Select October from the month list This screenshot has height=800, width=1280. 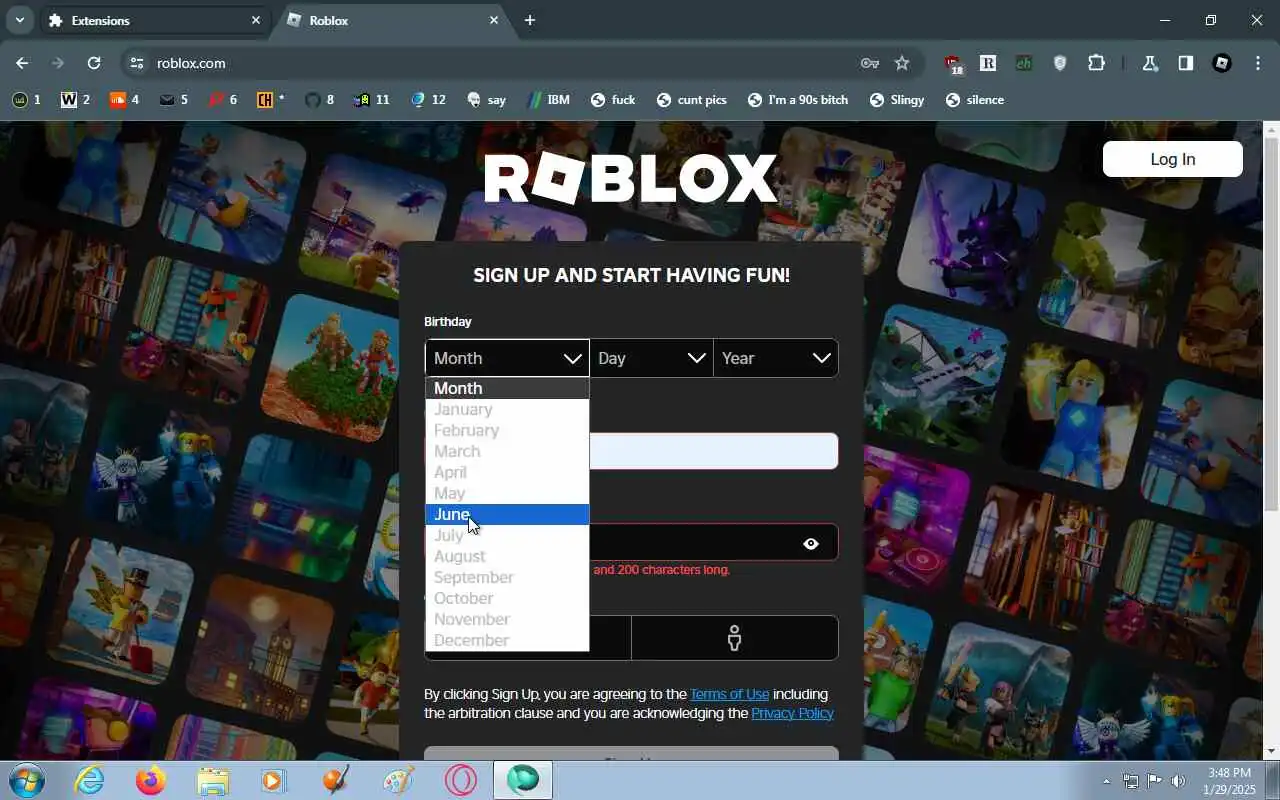point(507,598)
